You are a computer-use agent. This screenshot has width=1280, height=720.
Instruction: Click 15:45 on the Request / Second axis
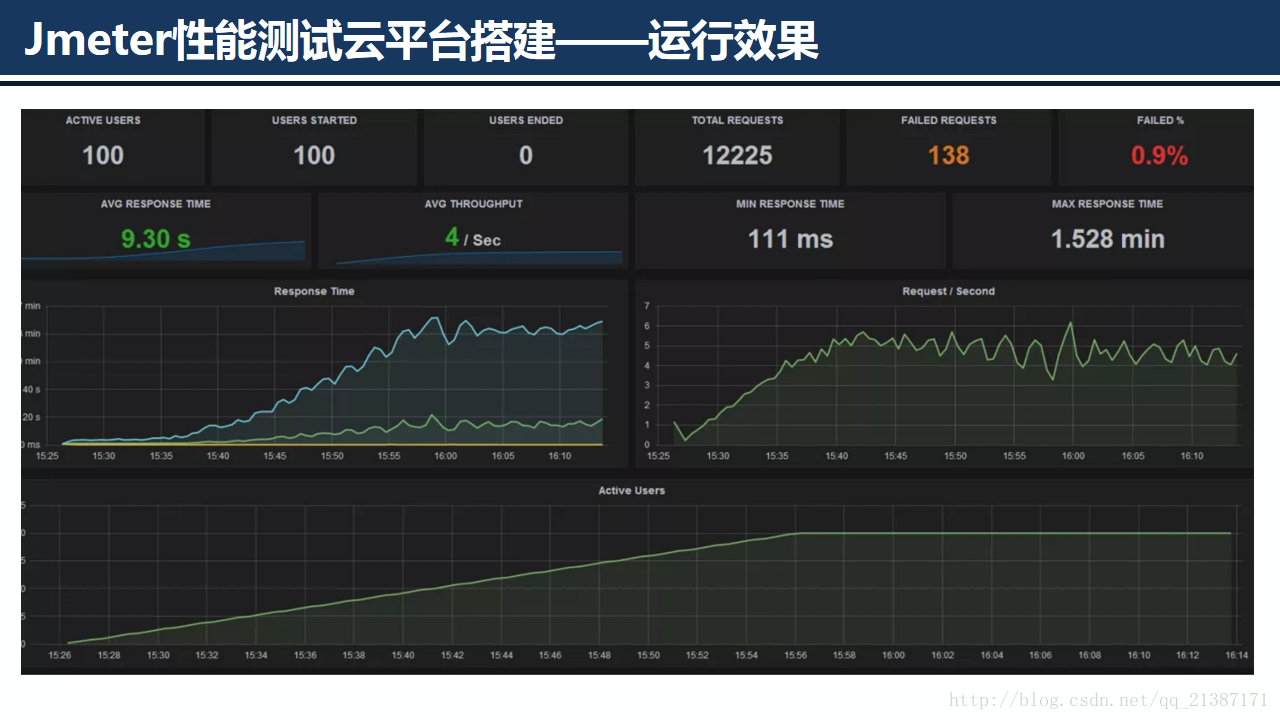tap(896, 456)
